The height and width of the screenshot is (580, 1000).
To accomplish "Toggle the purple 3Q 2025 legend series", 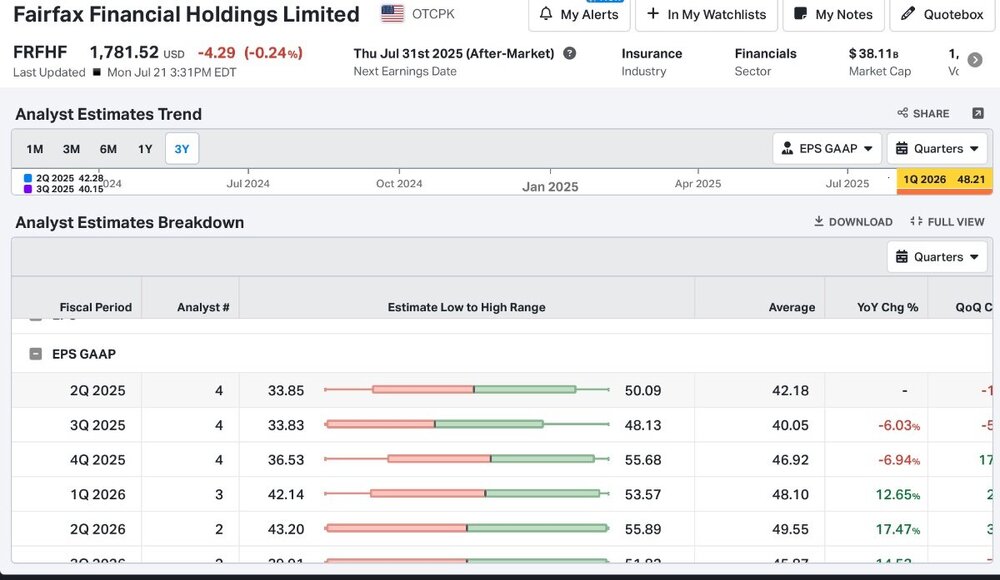I will pos(62,189).
